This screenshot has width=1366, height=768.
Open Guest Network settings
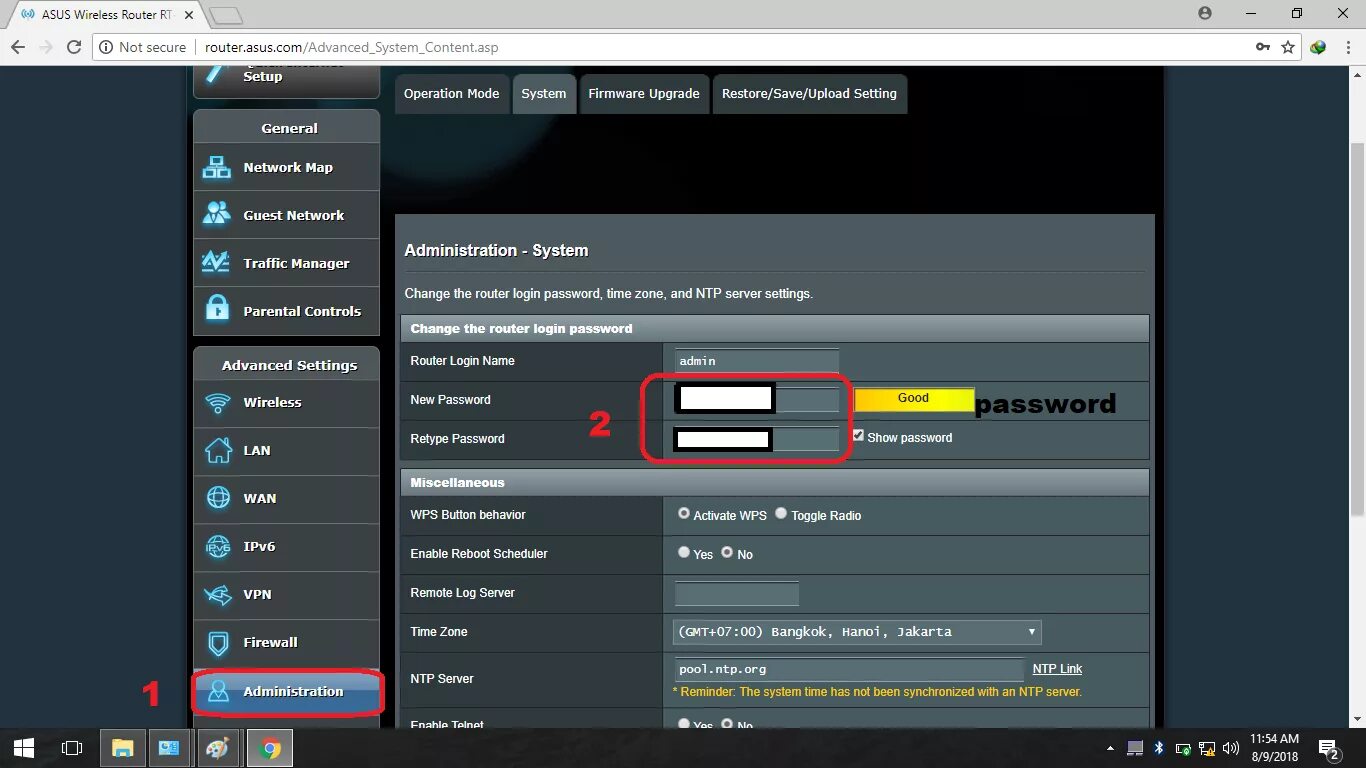(286, 215)
